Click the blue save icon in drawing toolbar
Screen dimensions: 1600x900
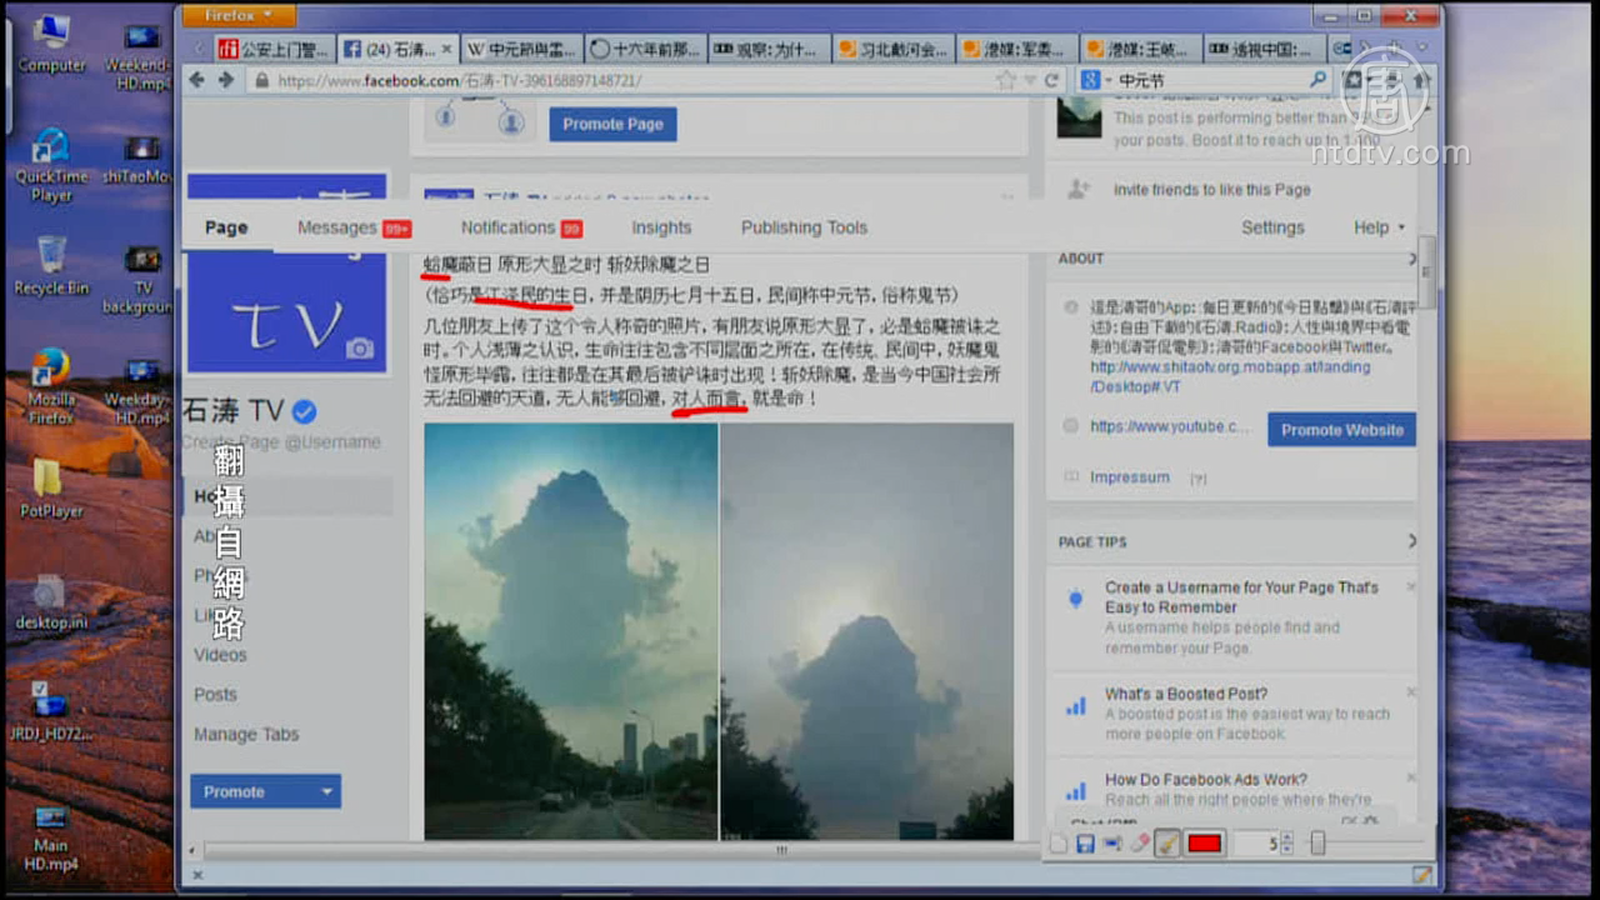click(x=1085, y=844)
